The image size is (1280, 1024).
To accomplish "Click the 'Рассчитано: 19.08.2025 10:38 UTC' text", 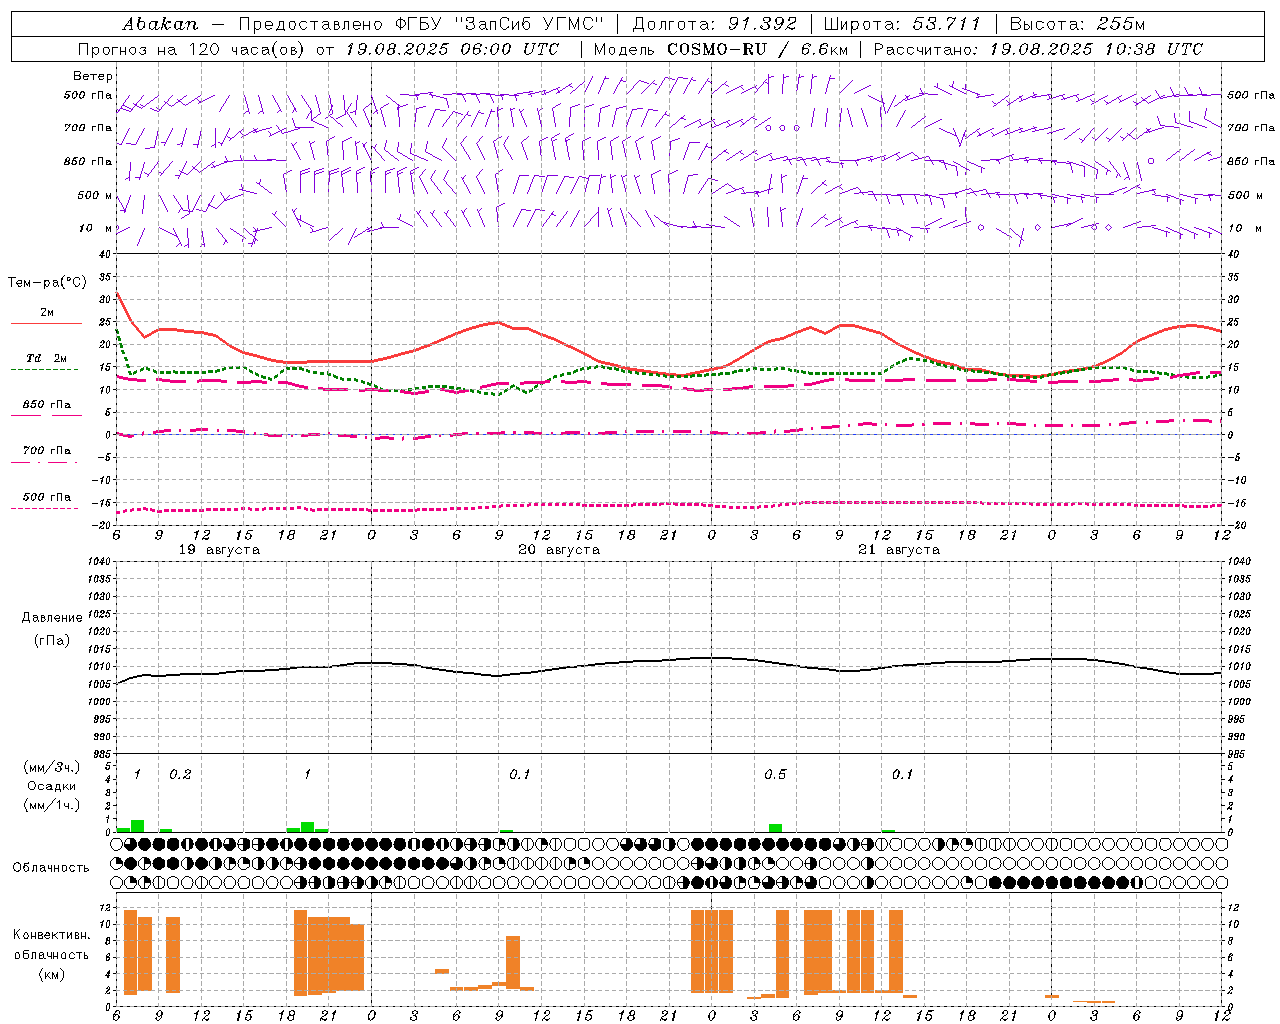I will point(1038,49).
